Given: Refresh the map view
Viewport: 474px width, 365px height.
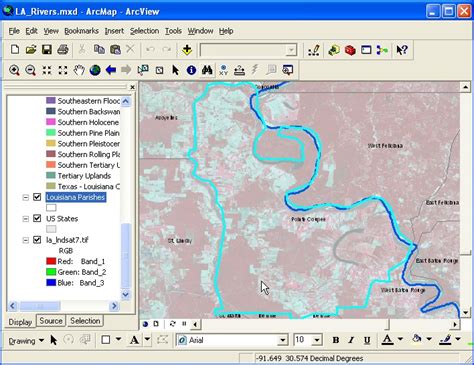Looking at the screenshot, I should 172,324.
